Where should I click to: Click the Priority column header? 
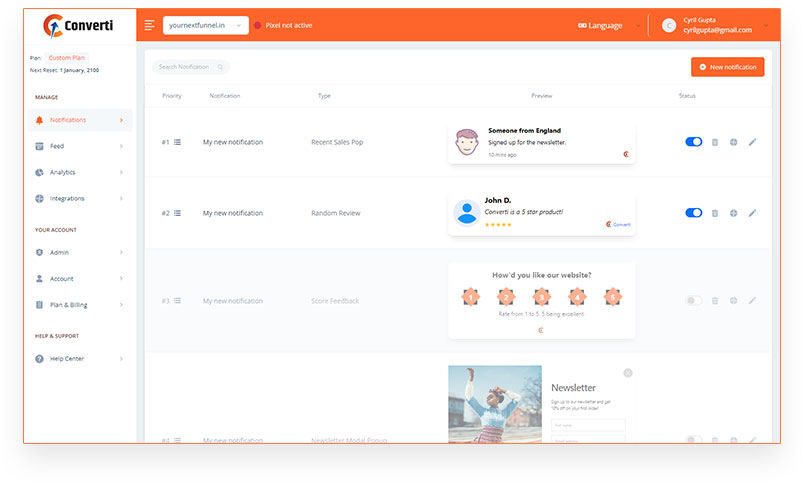pos(172,96)
